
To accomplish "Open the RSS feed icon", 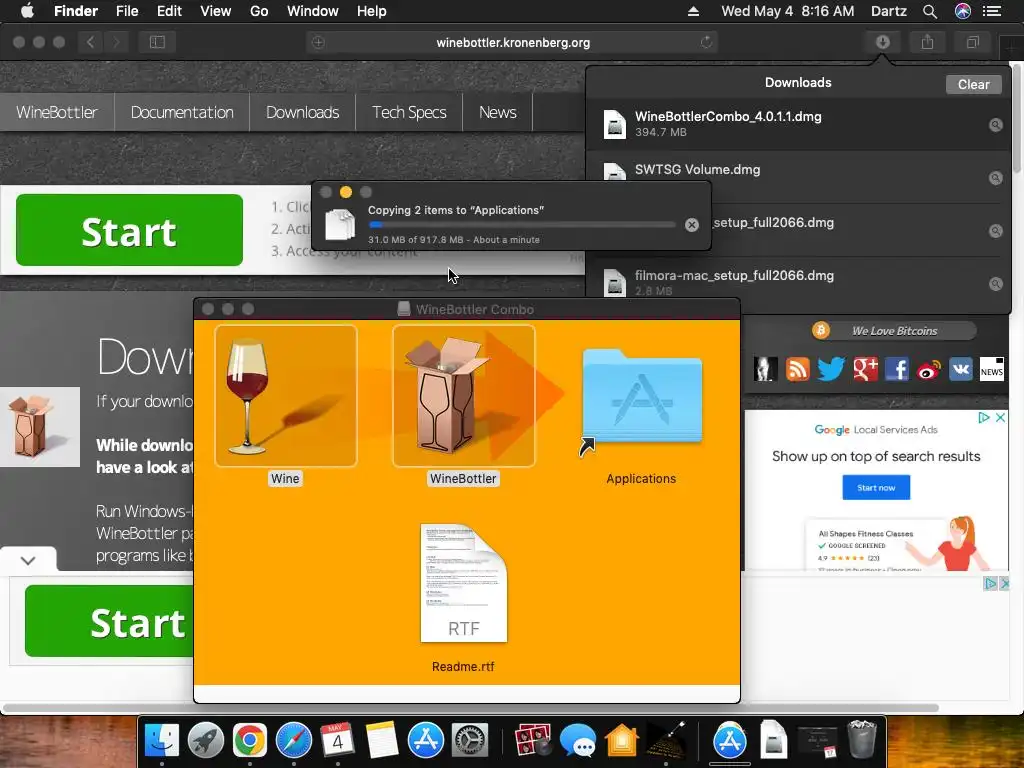I will [x=797, y=369].
